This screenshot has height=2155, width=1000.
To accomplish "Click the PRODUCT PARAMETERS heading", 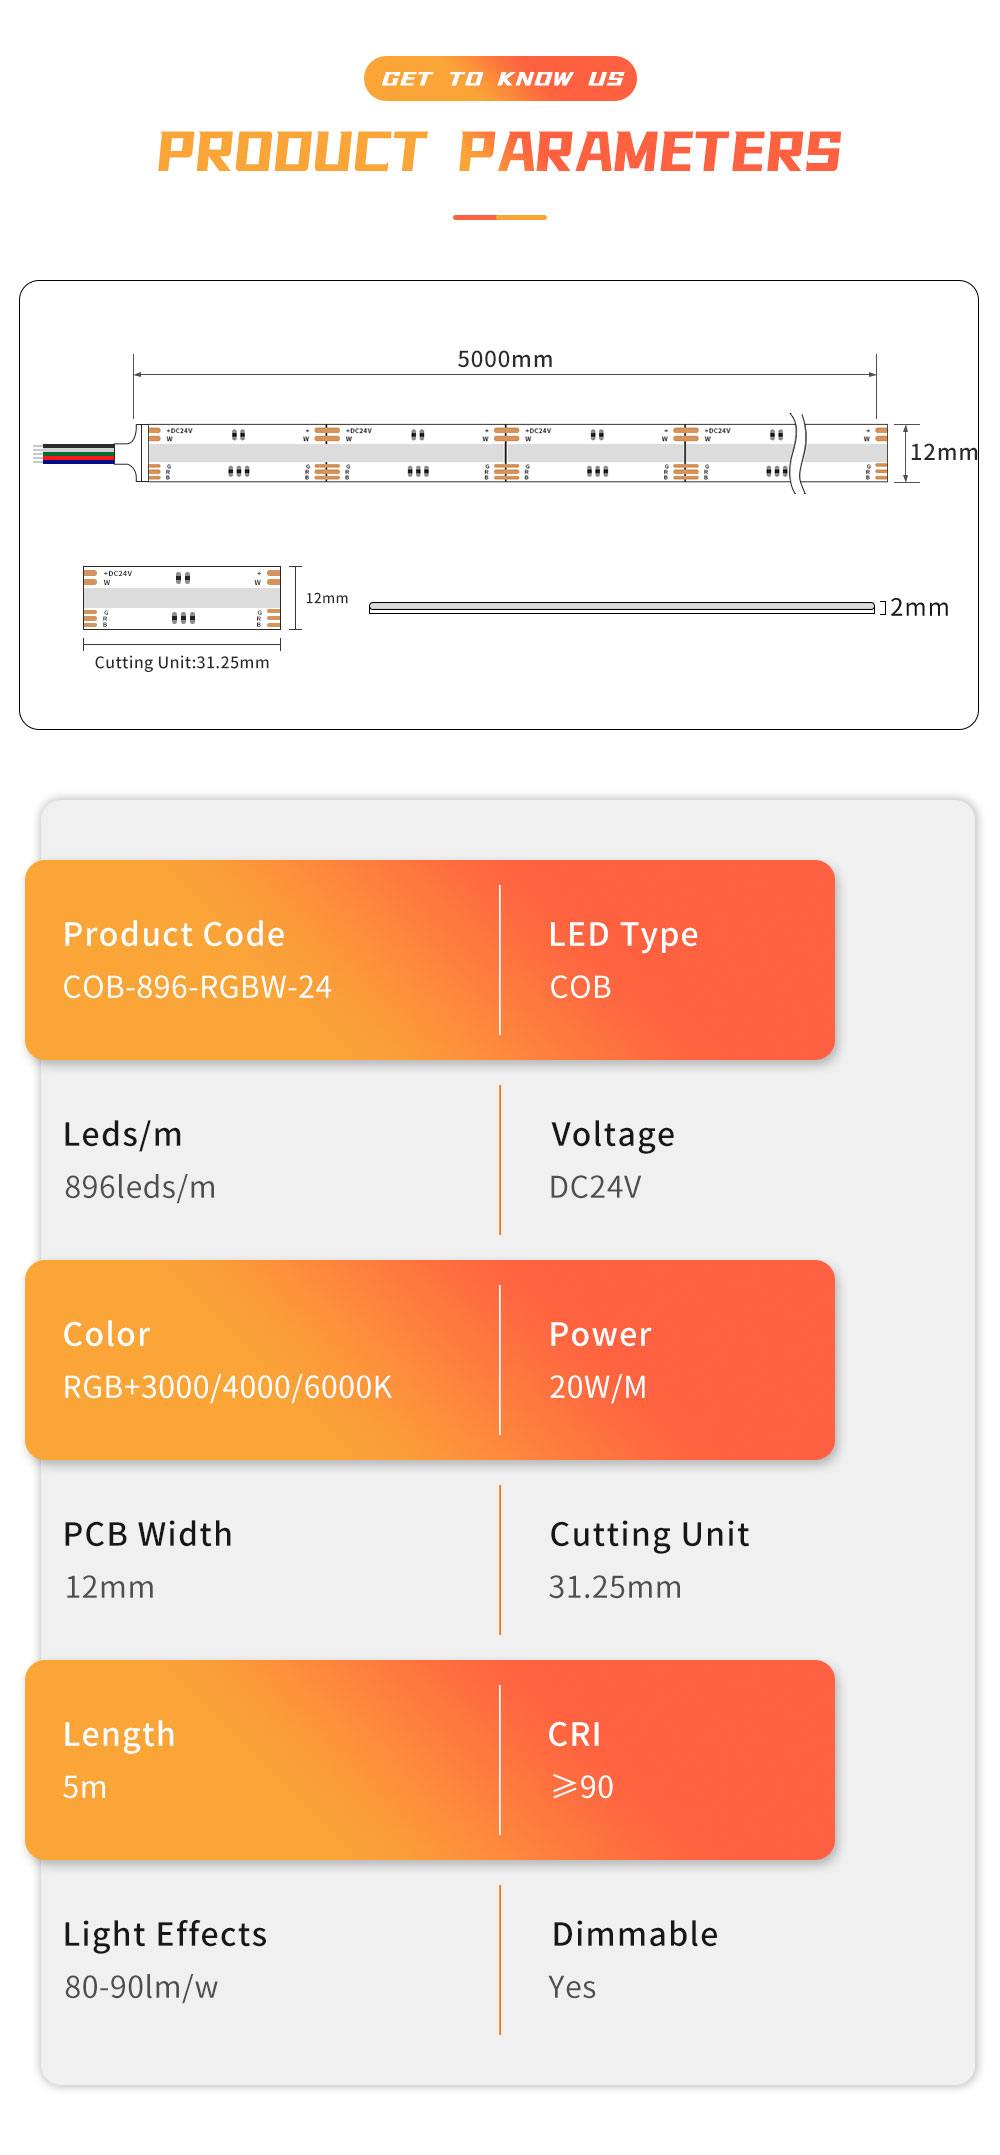I will pos(500,153).
